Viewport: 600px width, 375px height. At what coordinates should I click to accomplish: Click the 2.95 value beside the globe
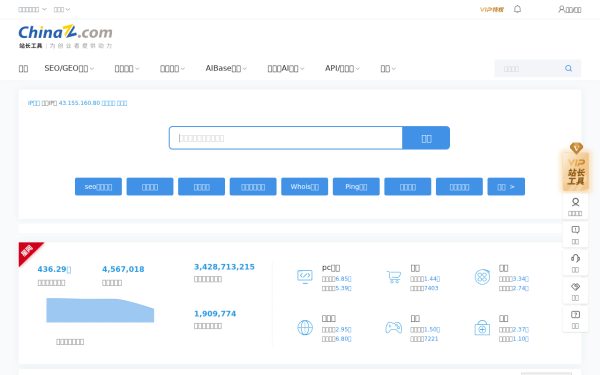342,329
